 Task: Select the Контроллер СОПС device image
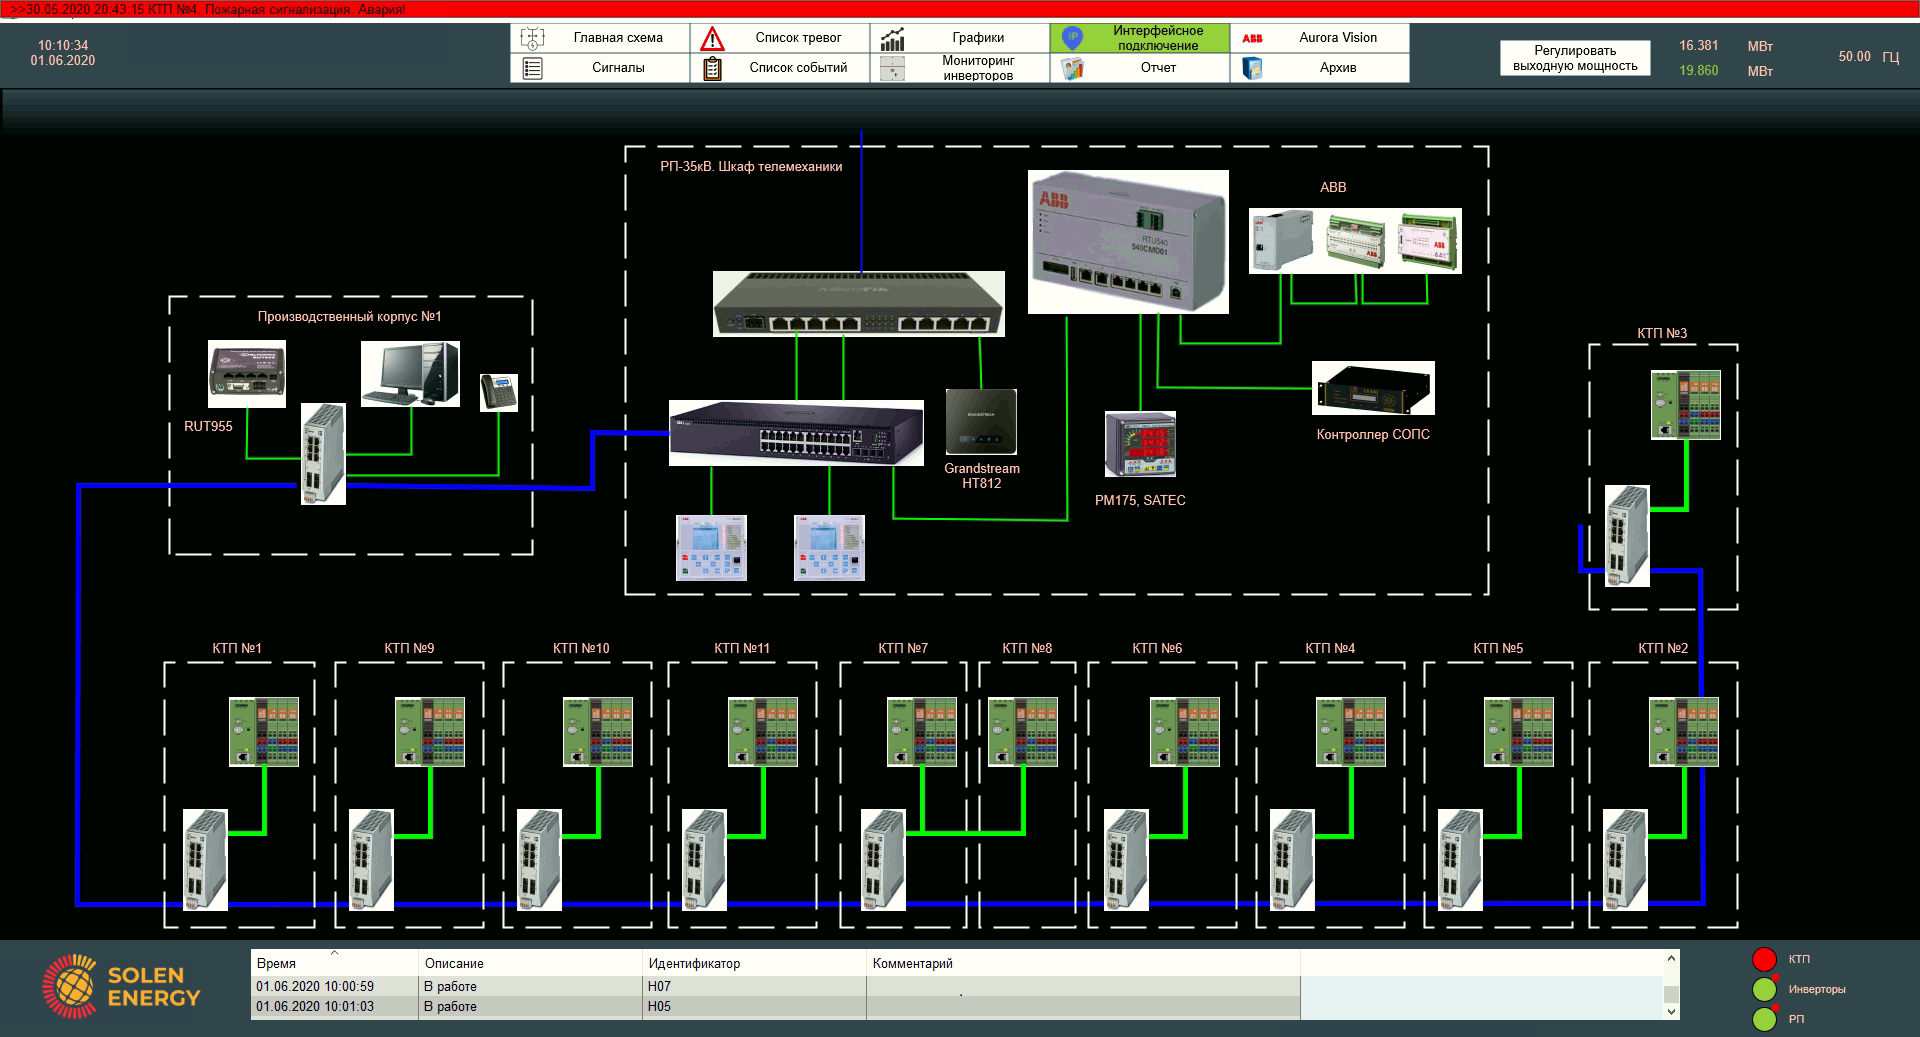pyautogui.click(x=1373, y=388)
